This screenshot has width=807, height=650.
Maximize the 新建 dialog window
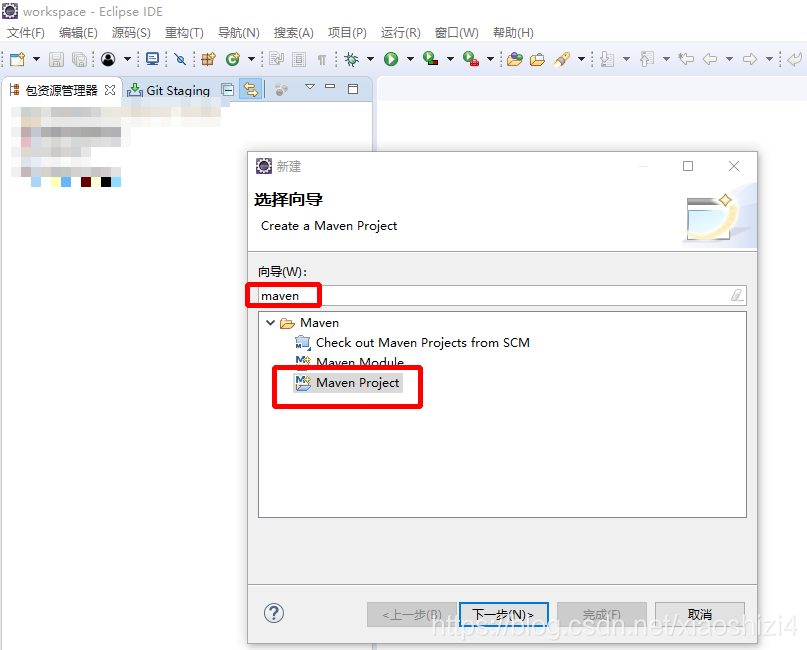(688, 166)
